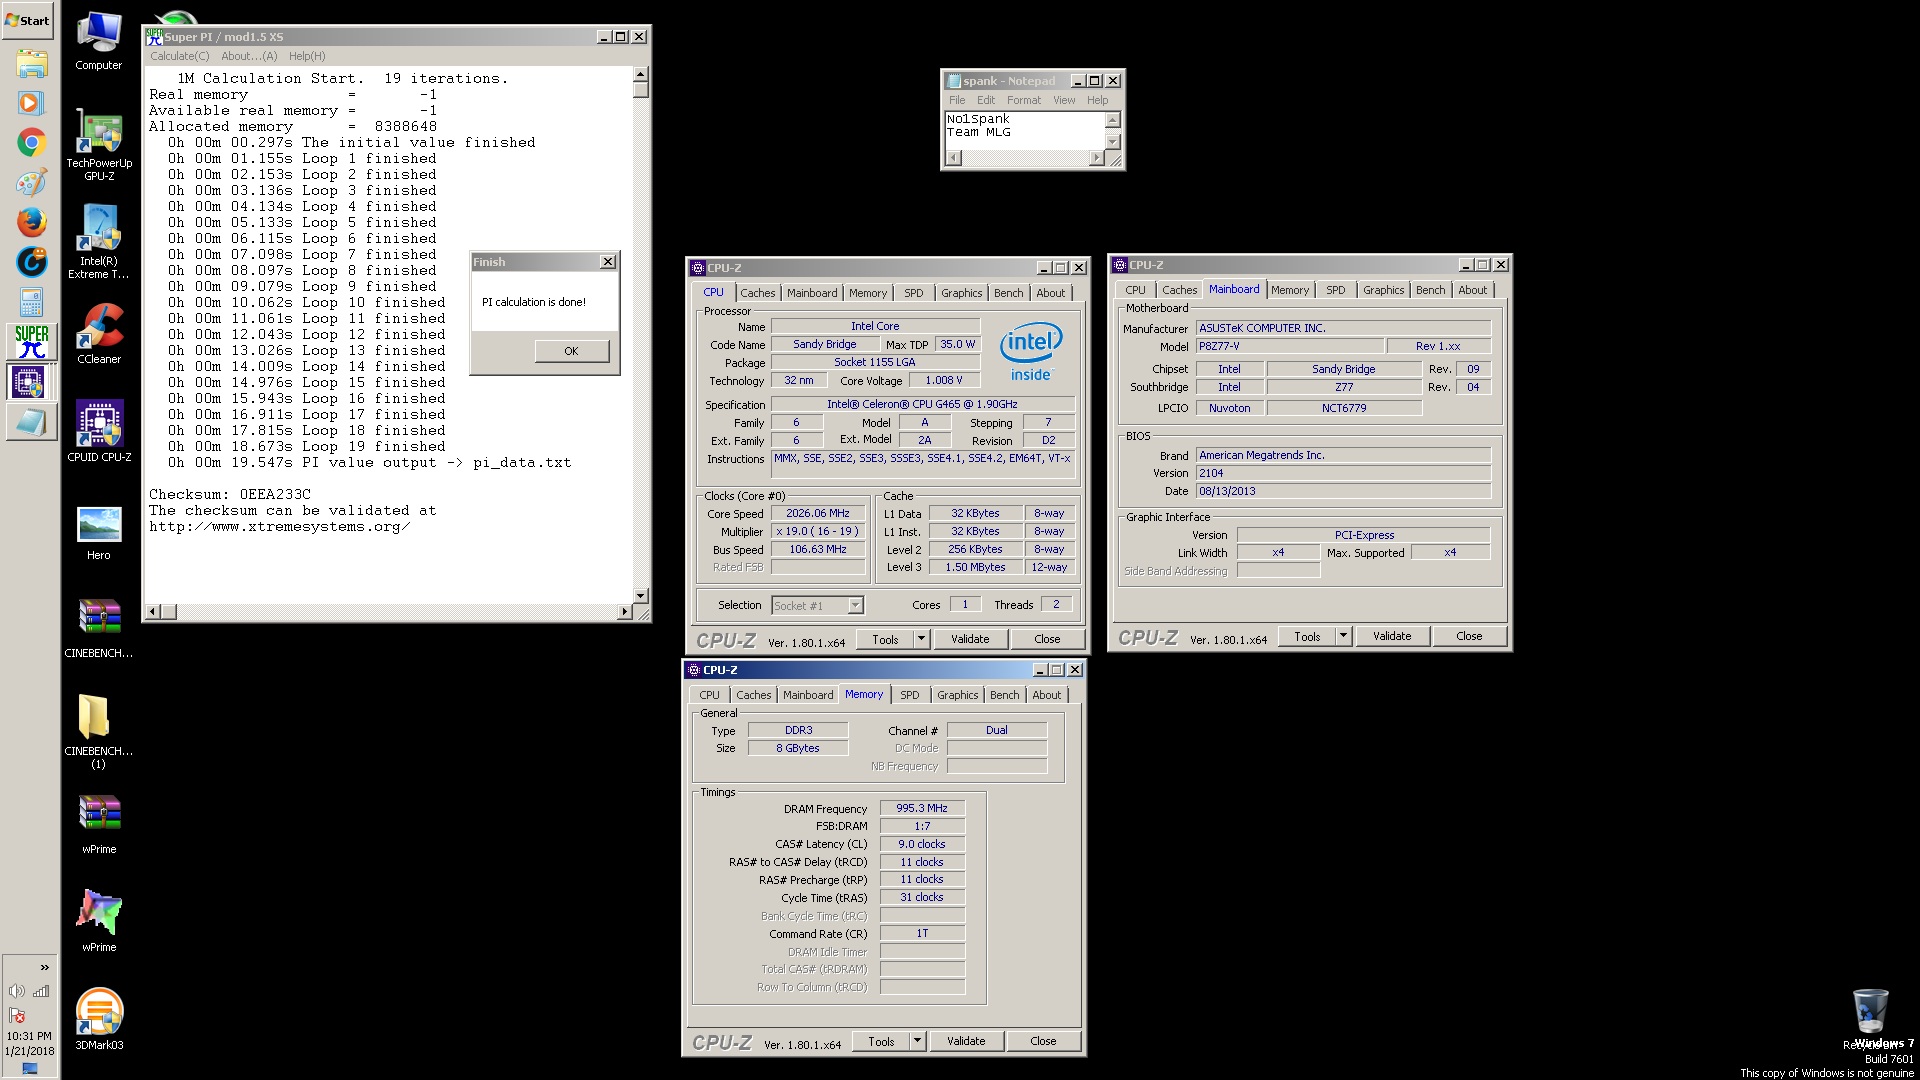Click the 995.3 MHz DRAM frequency value
The height and width of the screenshot is (1080, 1920).
tap(922, 808)
